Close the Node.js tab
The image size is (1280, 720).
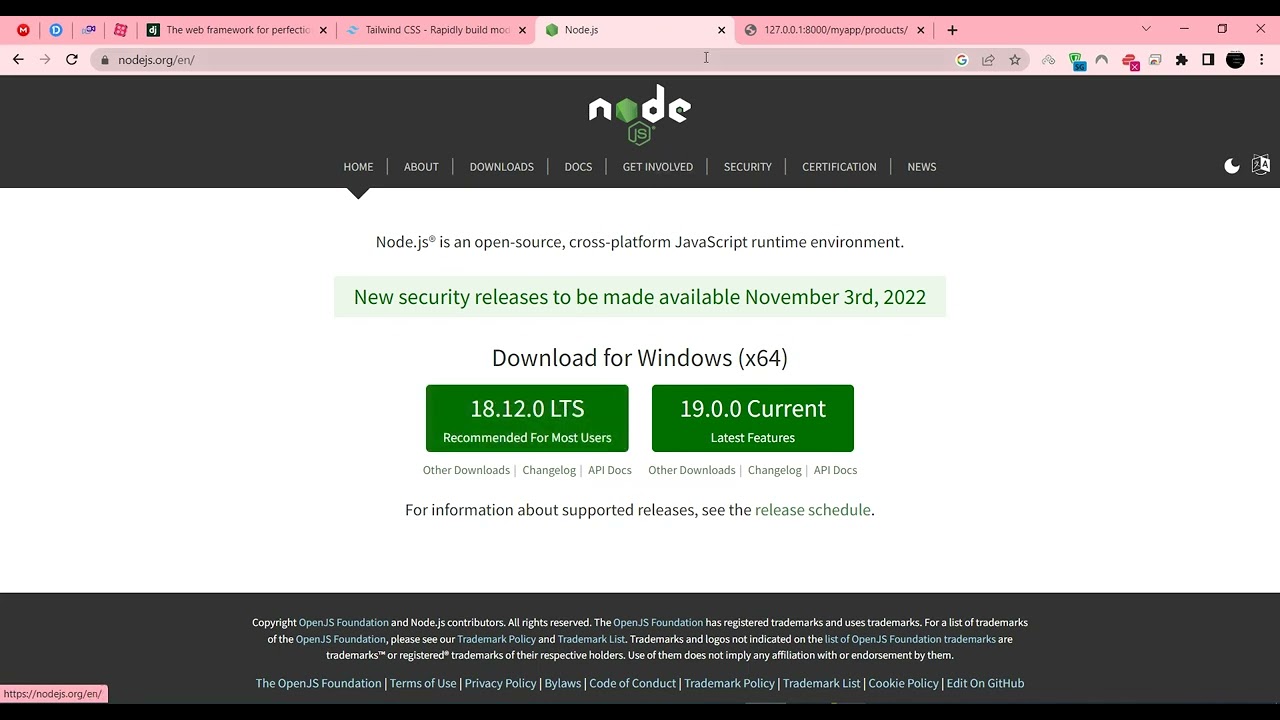click(721, 30)
